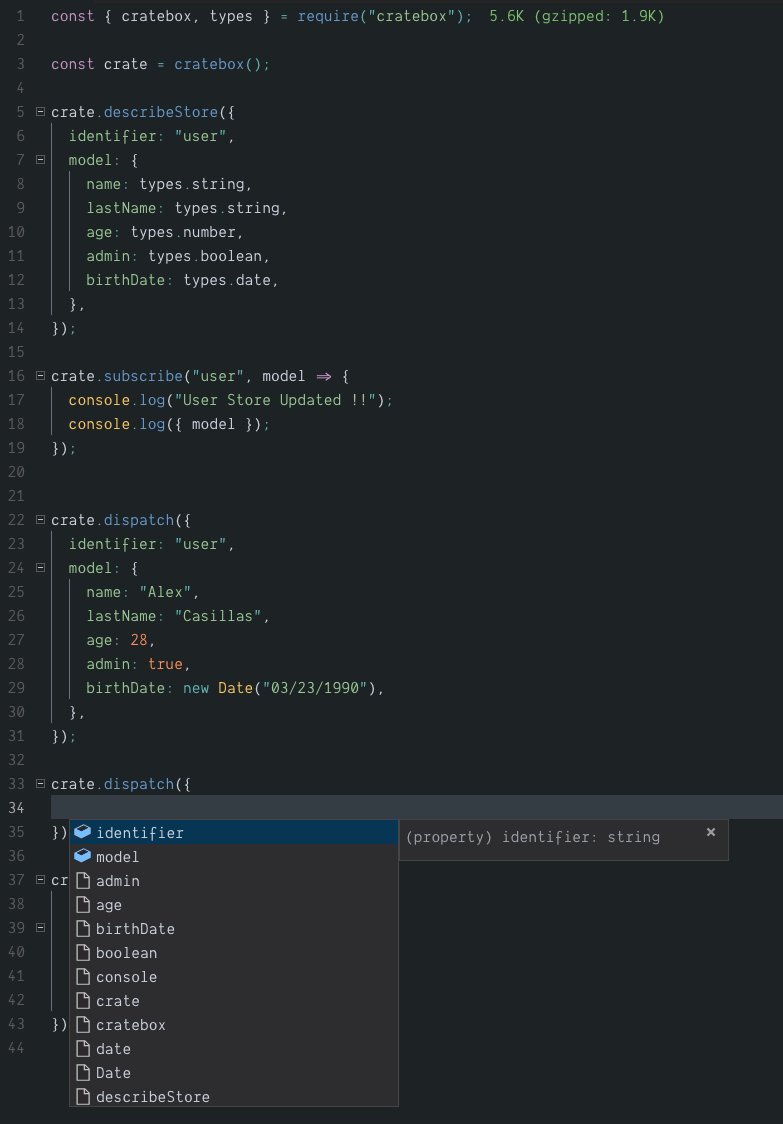Image resolution: width=783 pixels, height=1124 pixels.
Task: Pick 'birthDate' in the autocomplete list
Action: pos(234,928)
